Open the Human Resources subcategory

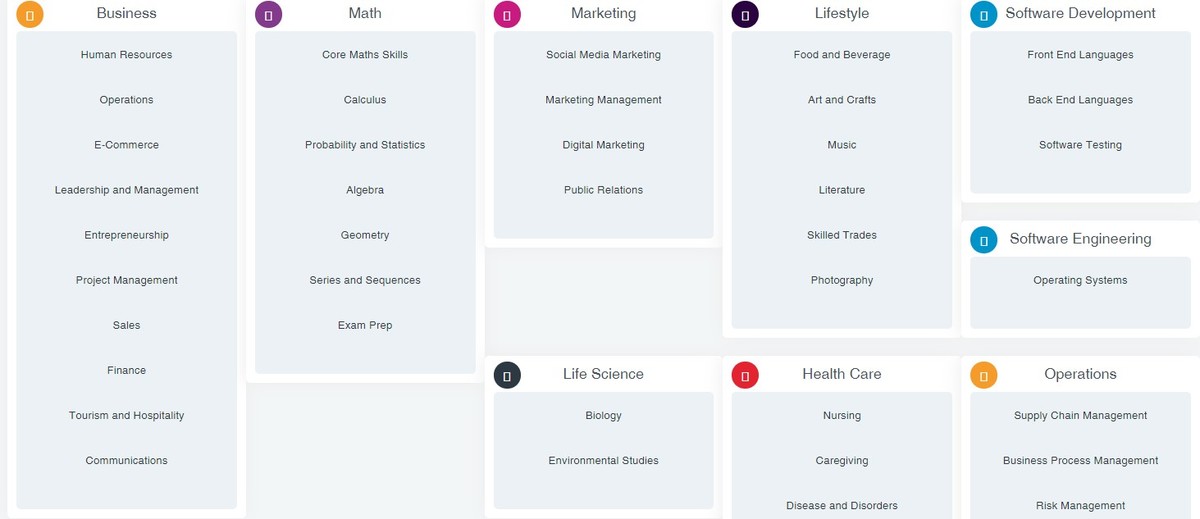point(127,55)
